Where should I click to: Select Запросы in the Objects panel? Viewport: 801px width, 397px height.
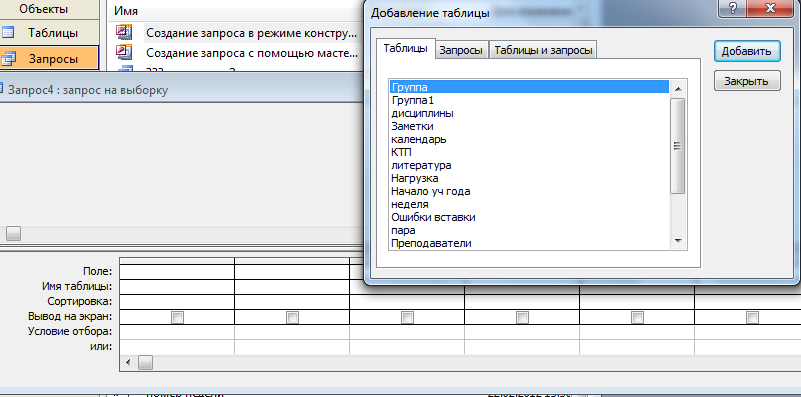tap(53, 59)
